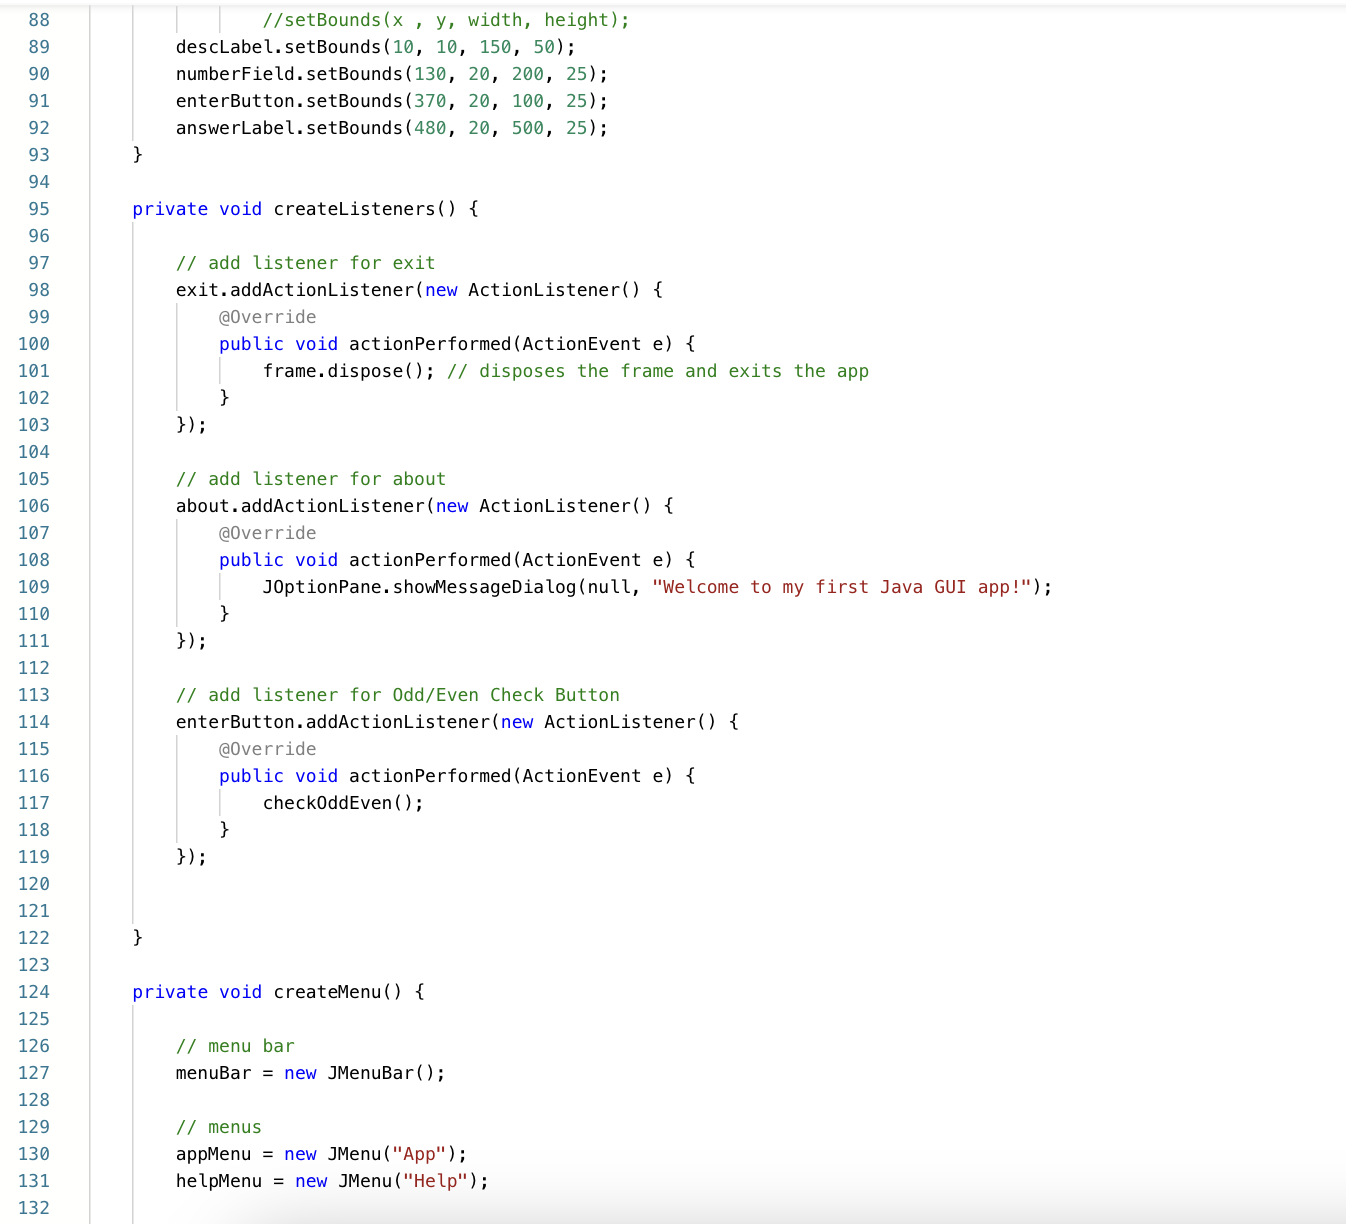Click the closing brace on line 122

click(137, 937)
